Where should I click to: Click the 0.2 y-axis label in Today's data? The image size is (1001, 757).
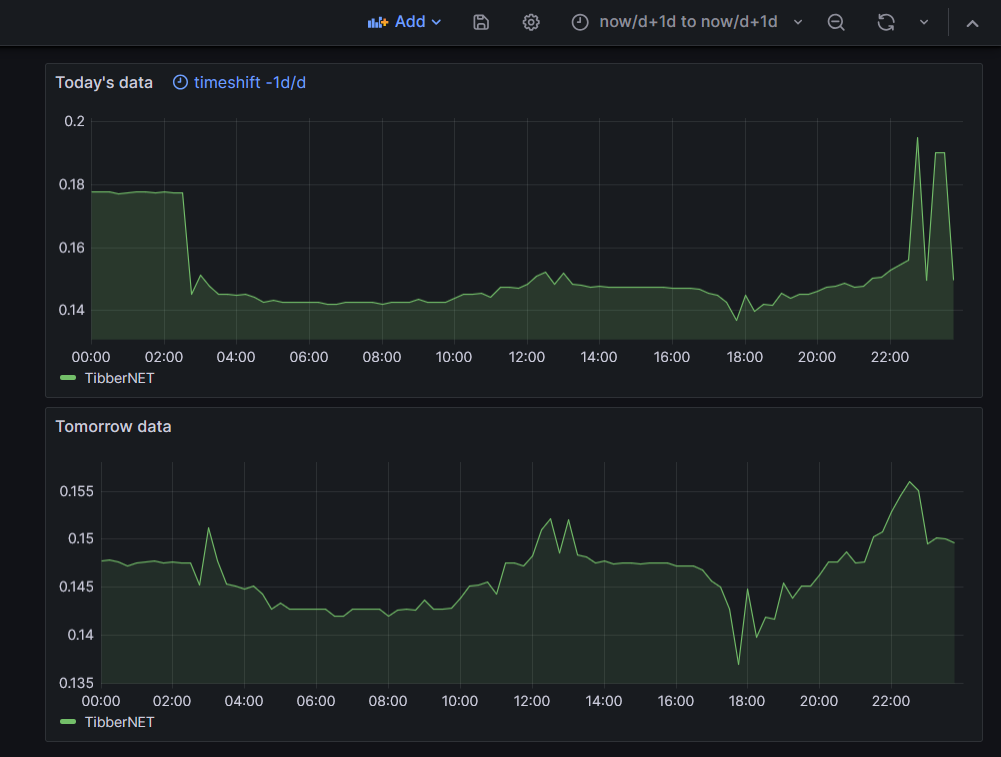(x=74, y=121)
